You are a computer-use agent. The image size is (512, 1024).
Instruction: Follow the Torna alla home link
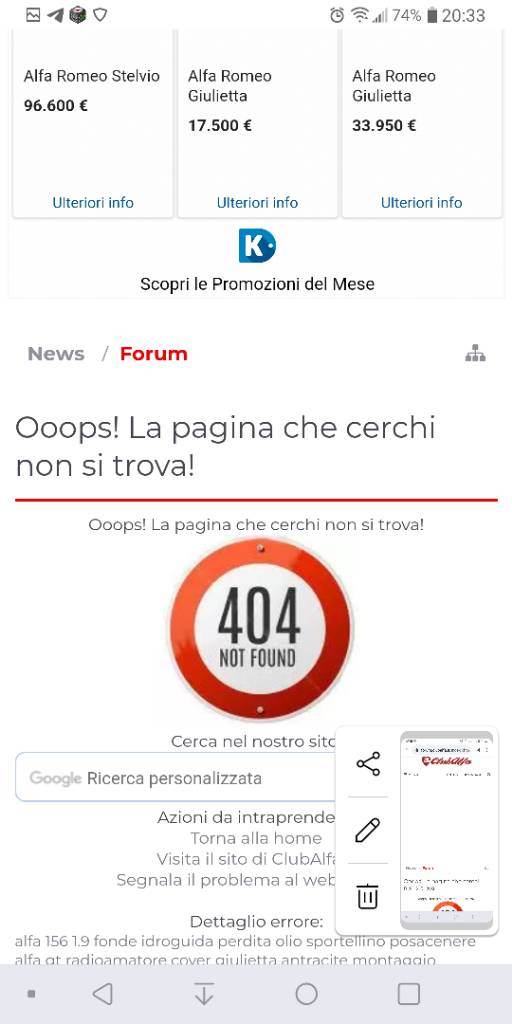(256, 838)
